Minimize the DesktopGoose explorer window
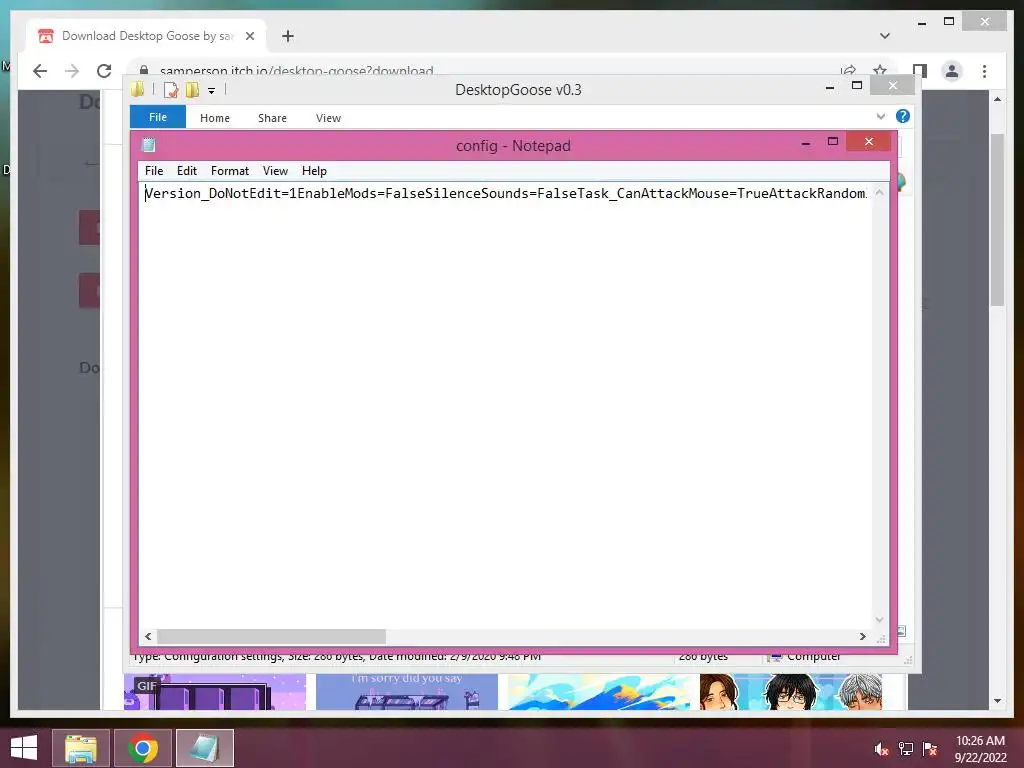 [830, 87]
